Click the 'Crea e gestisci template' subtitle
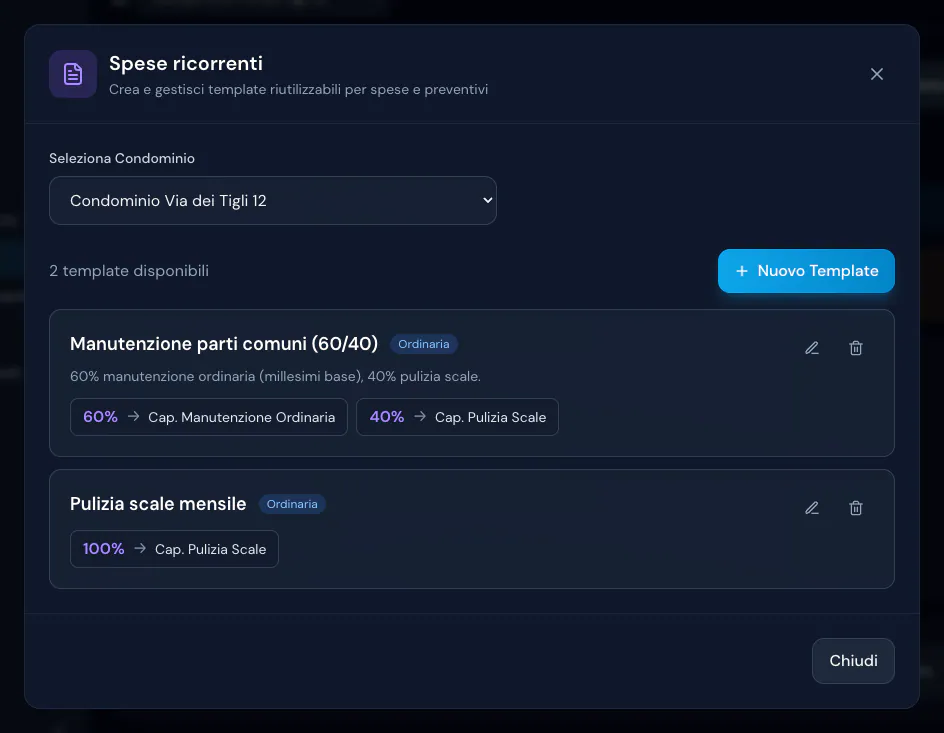This screenshot has width=944, height=733. [x=299, y=89]
